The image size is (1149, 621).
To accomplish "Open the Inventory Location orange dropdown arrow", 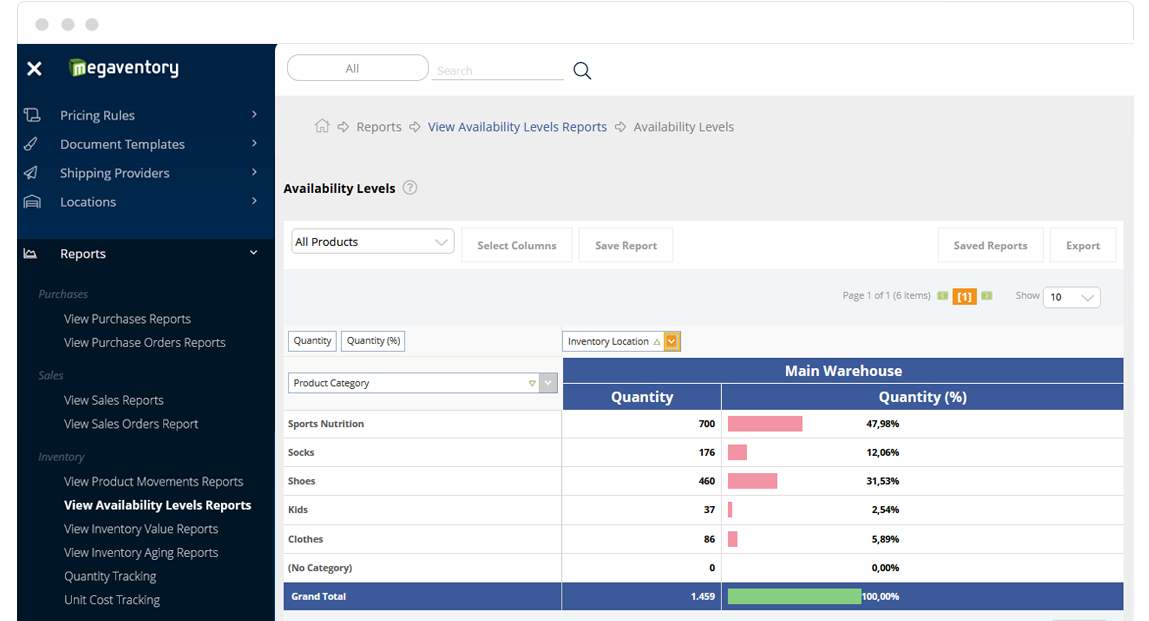I will (672, 342).
